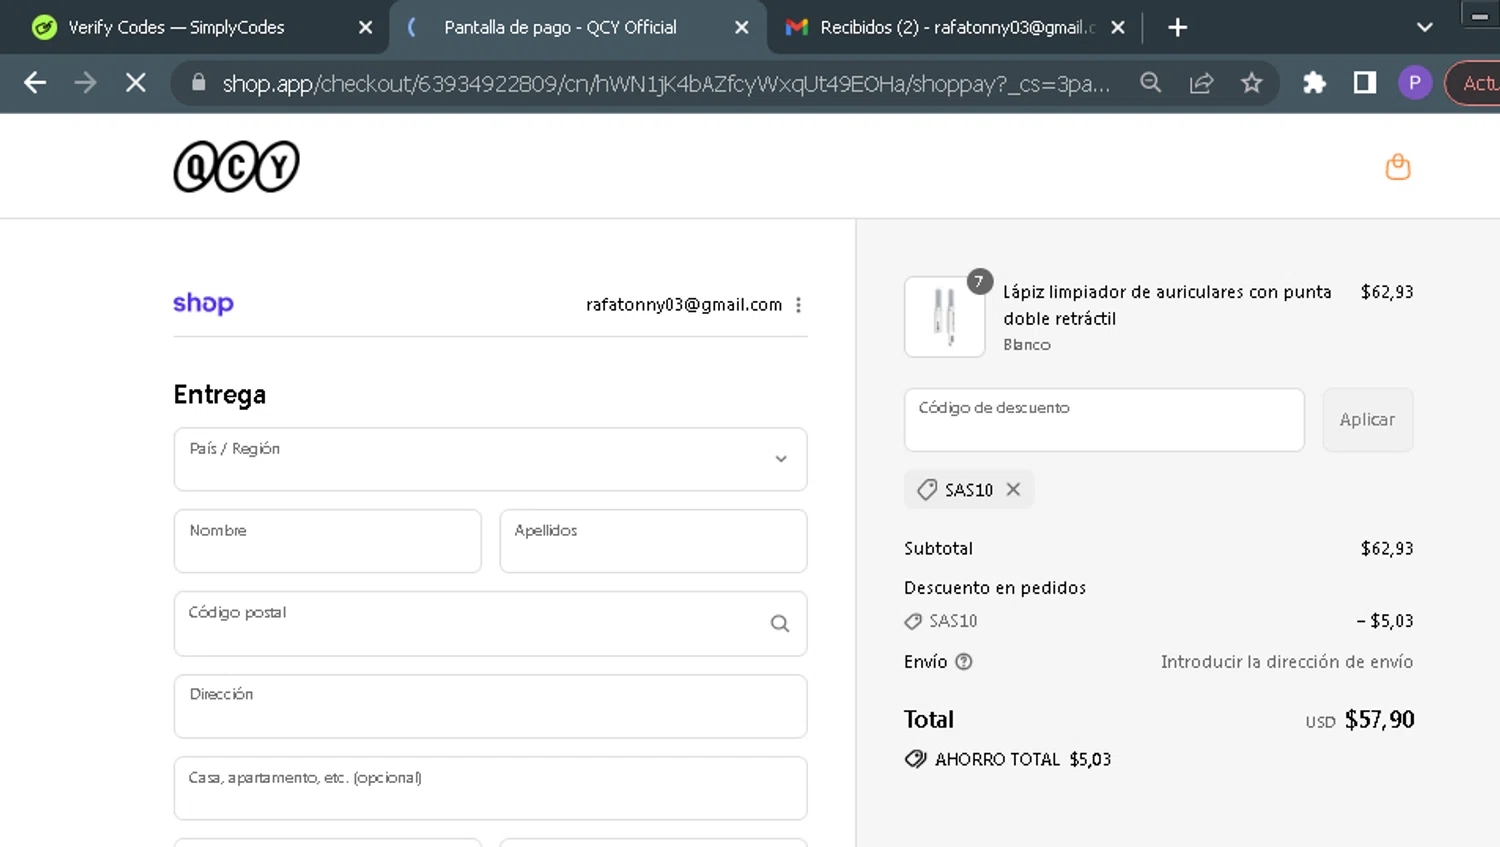Open the zoom magnifier in address bar
The width and height of the screenshot is (1500, 847).
(1151, 83)
